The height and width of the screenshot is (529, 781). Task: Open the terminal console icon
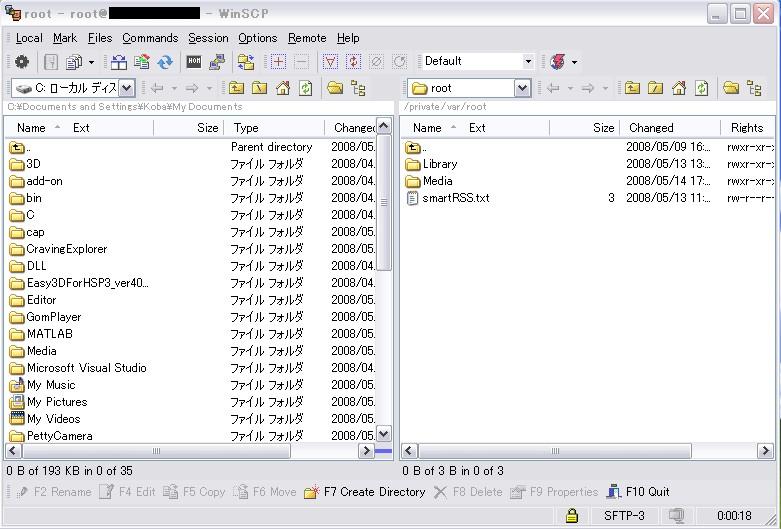[x=195, y=62]
